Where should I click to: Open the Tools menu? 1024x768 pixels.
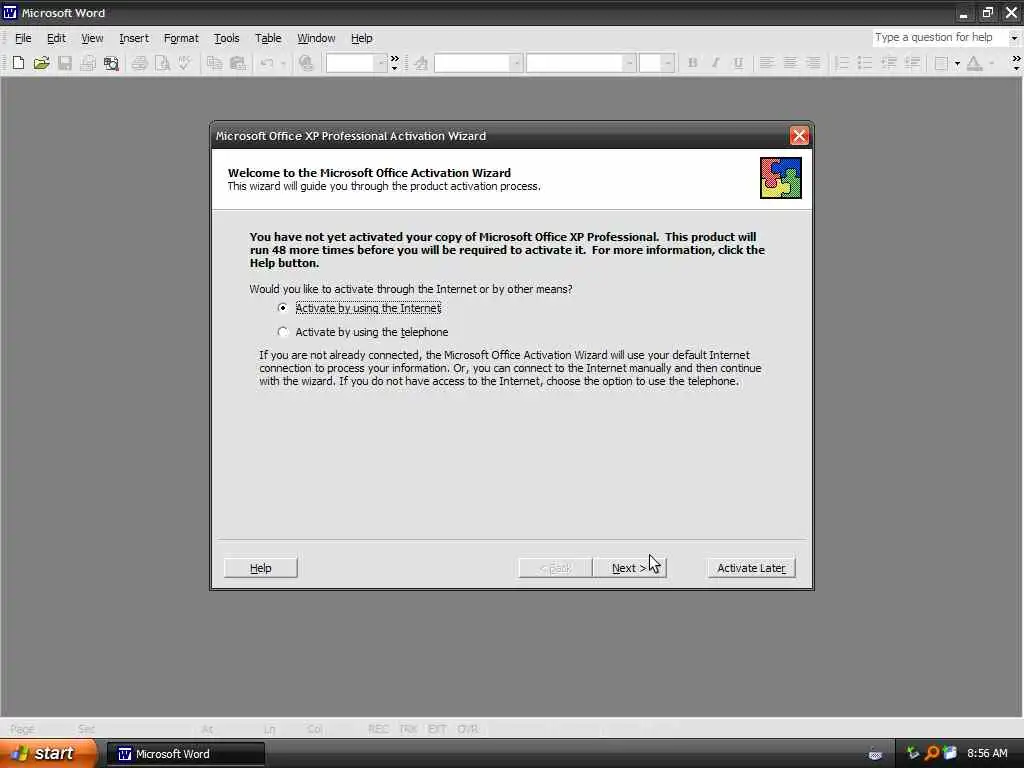[227, 39]
